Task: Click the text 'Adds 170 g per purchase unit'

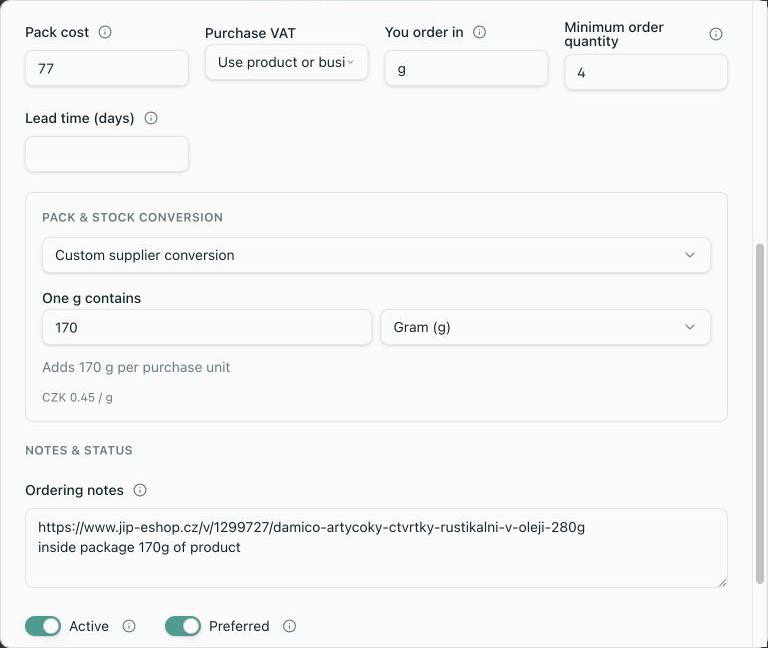Action: 136,367
